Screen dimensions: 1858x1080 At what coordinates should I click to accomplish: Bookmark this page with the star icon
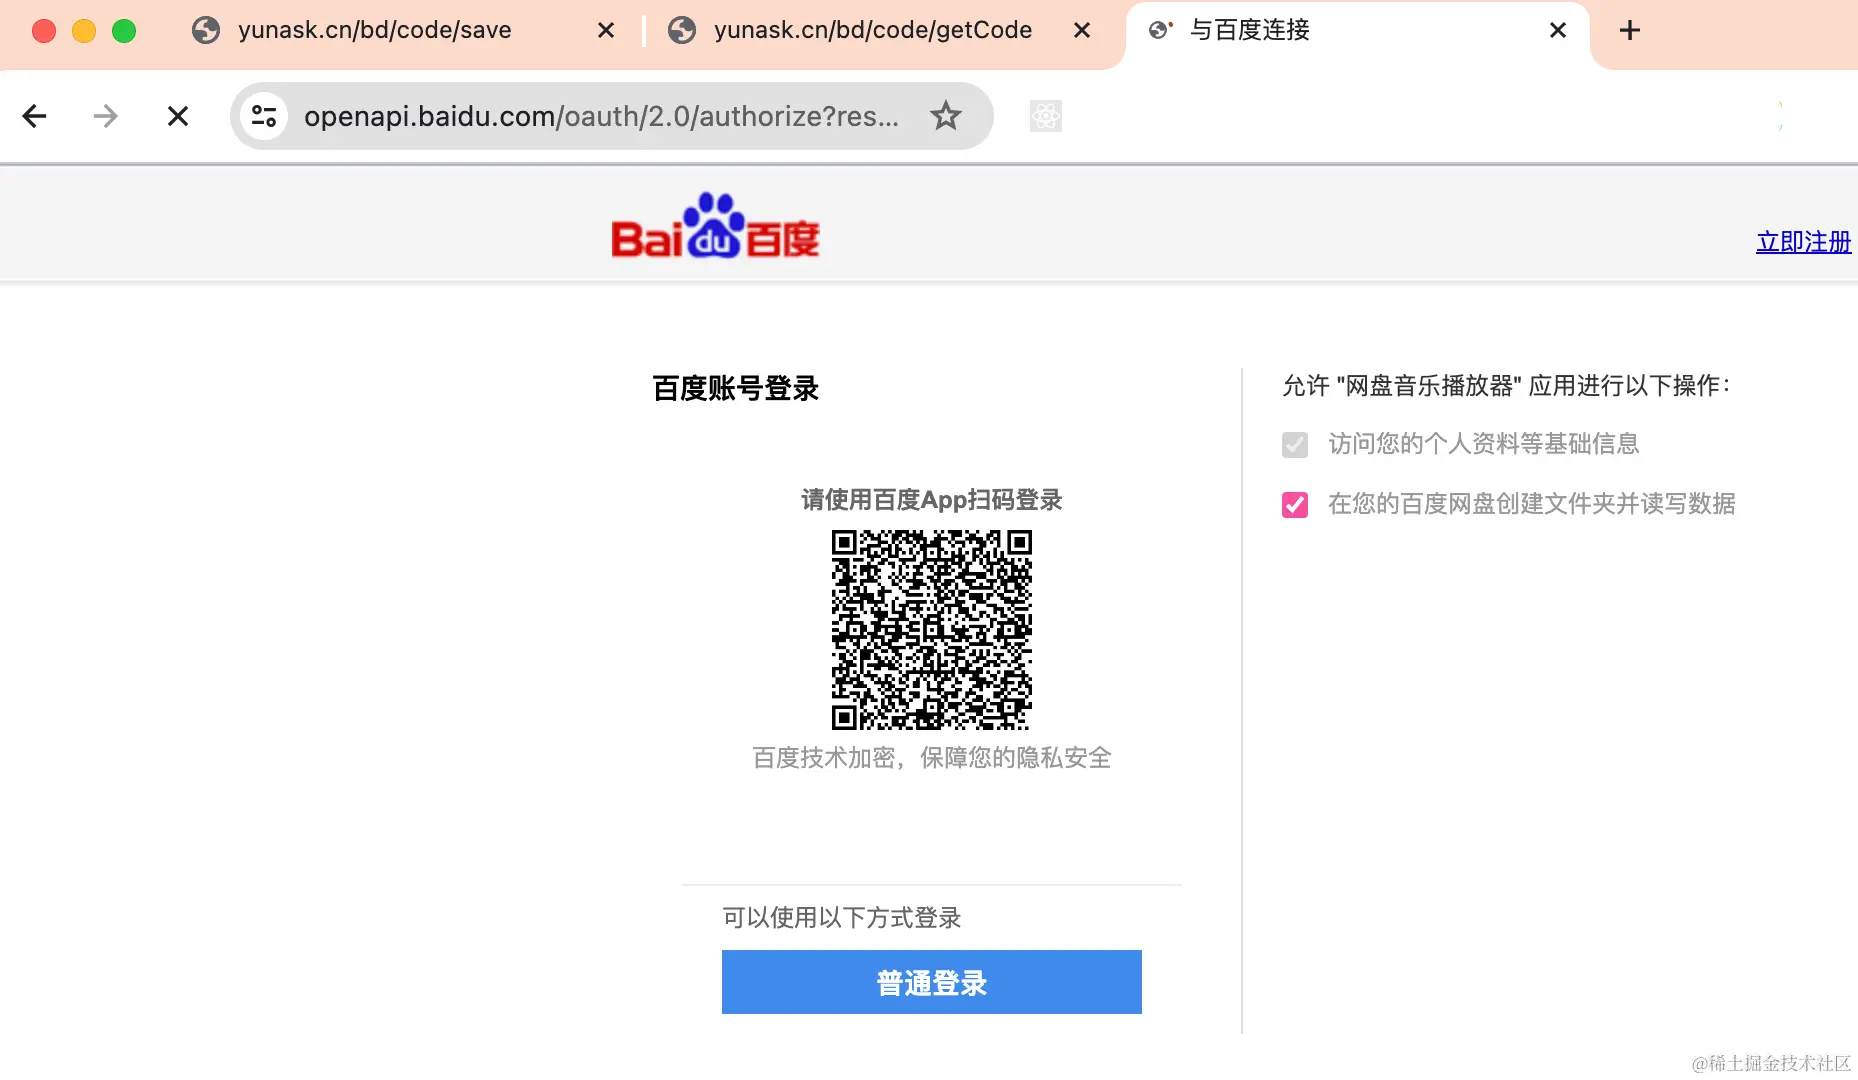(x=945, y=116)
